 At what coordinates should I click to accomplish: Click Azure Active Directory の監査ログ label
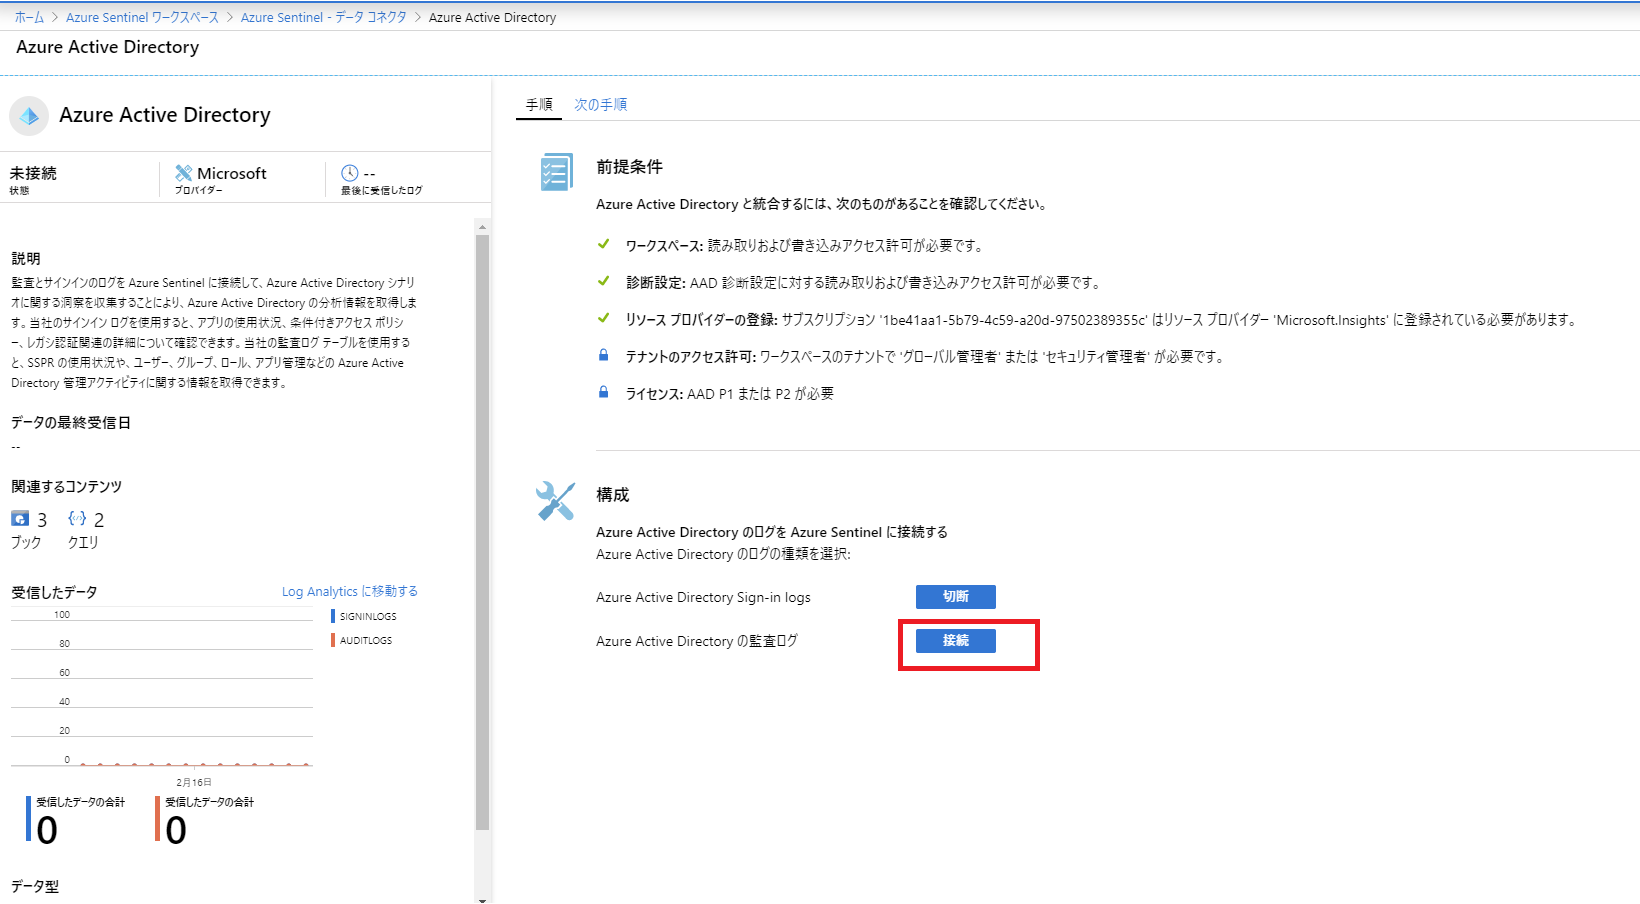(x=697, y=641)
